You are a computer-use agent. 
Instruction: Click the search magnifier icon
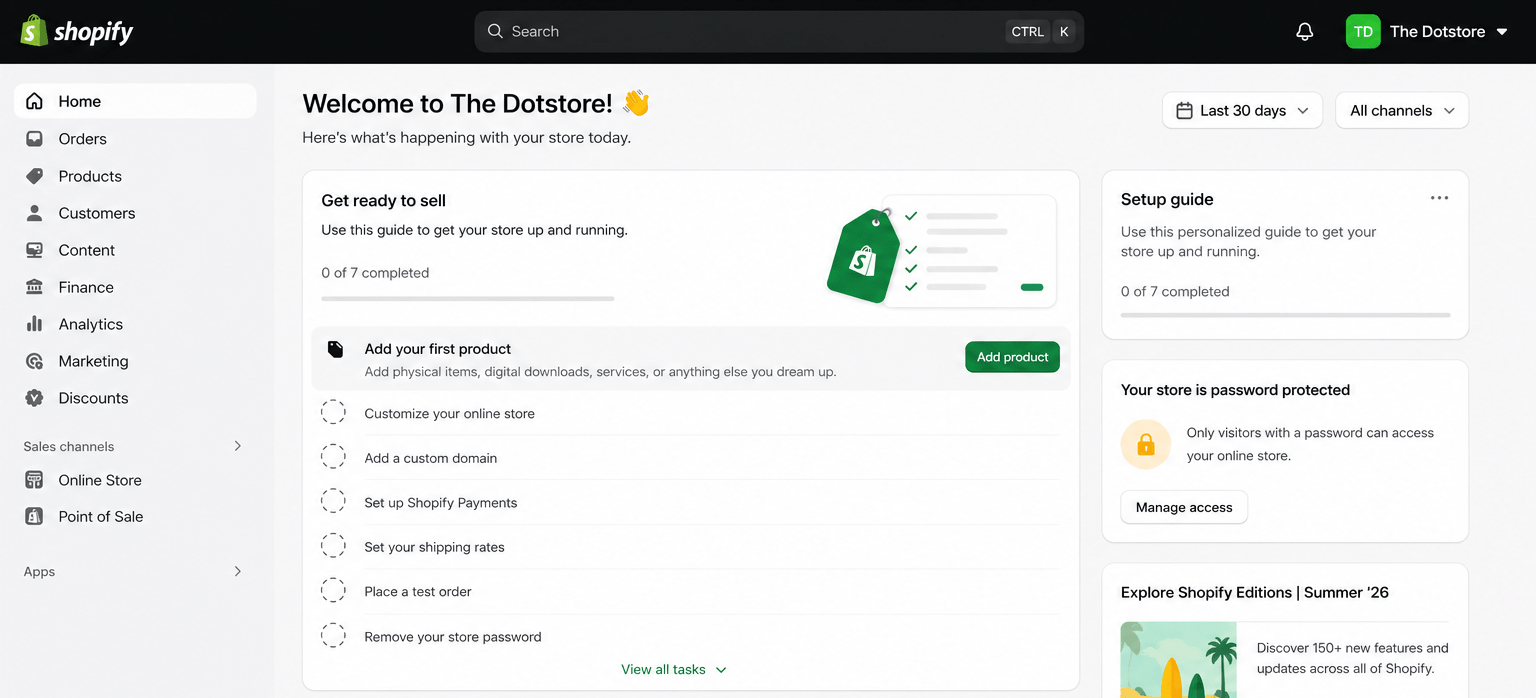click(495, 31)
